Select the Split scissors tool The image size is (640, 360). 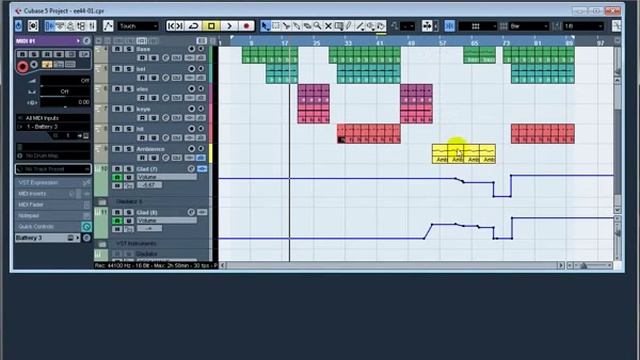click(x=287, y=26)
